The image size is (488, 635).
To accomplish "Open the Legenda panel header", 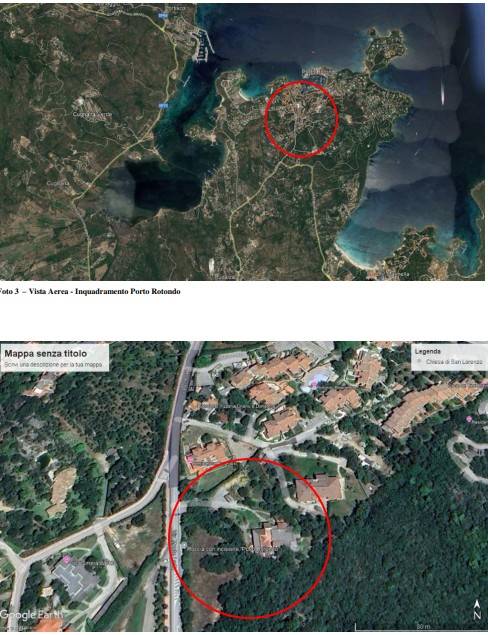I will click(x=428, y=352).
